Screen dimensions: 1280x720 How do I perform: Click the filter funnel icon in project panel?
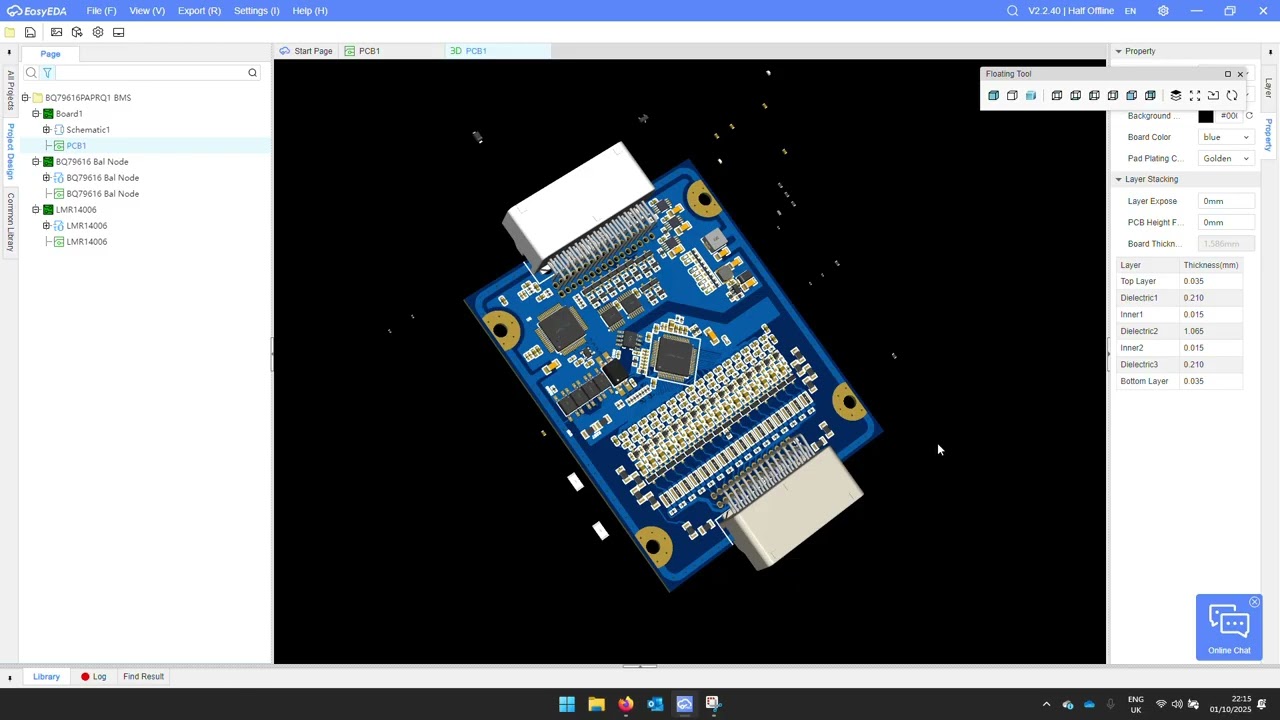47,73
